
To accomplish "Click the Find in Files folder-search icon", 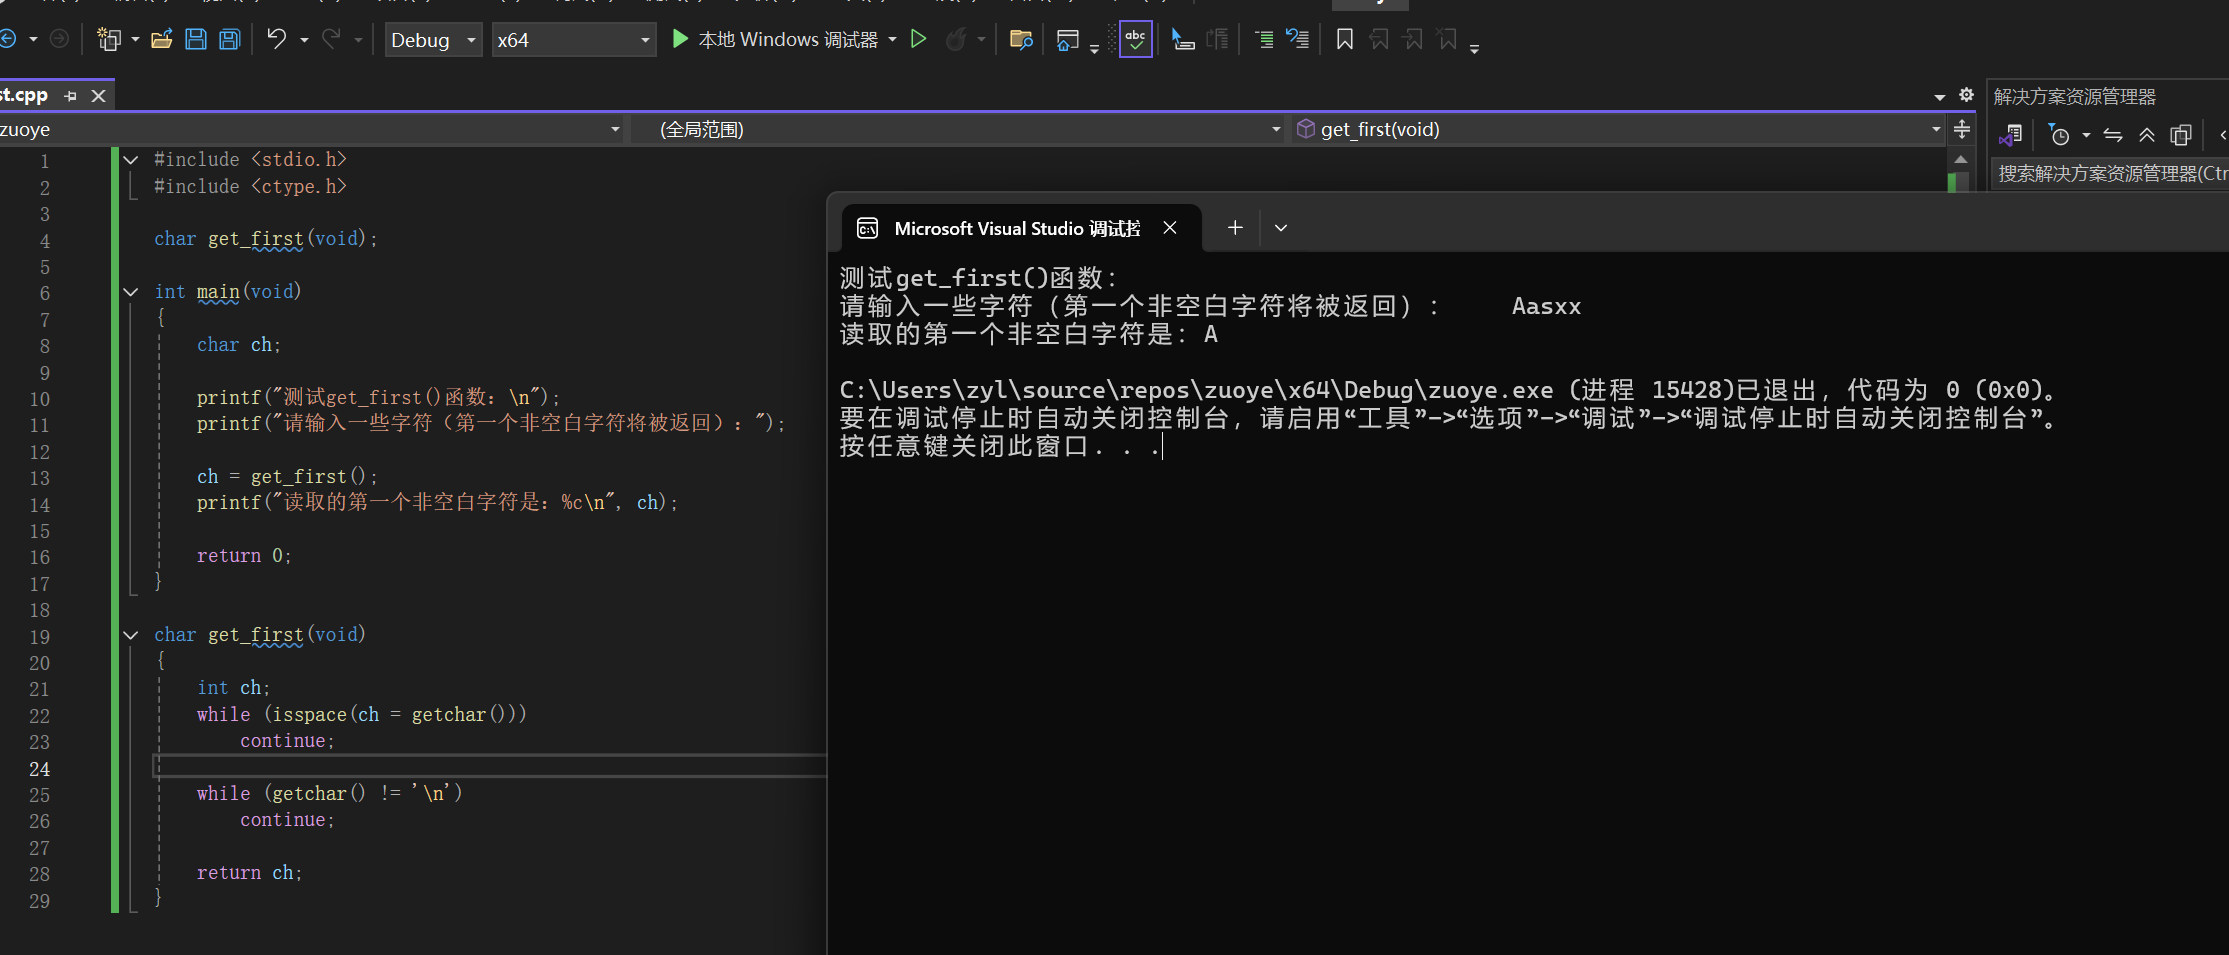I will click(x=1021, y=39).
